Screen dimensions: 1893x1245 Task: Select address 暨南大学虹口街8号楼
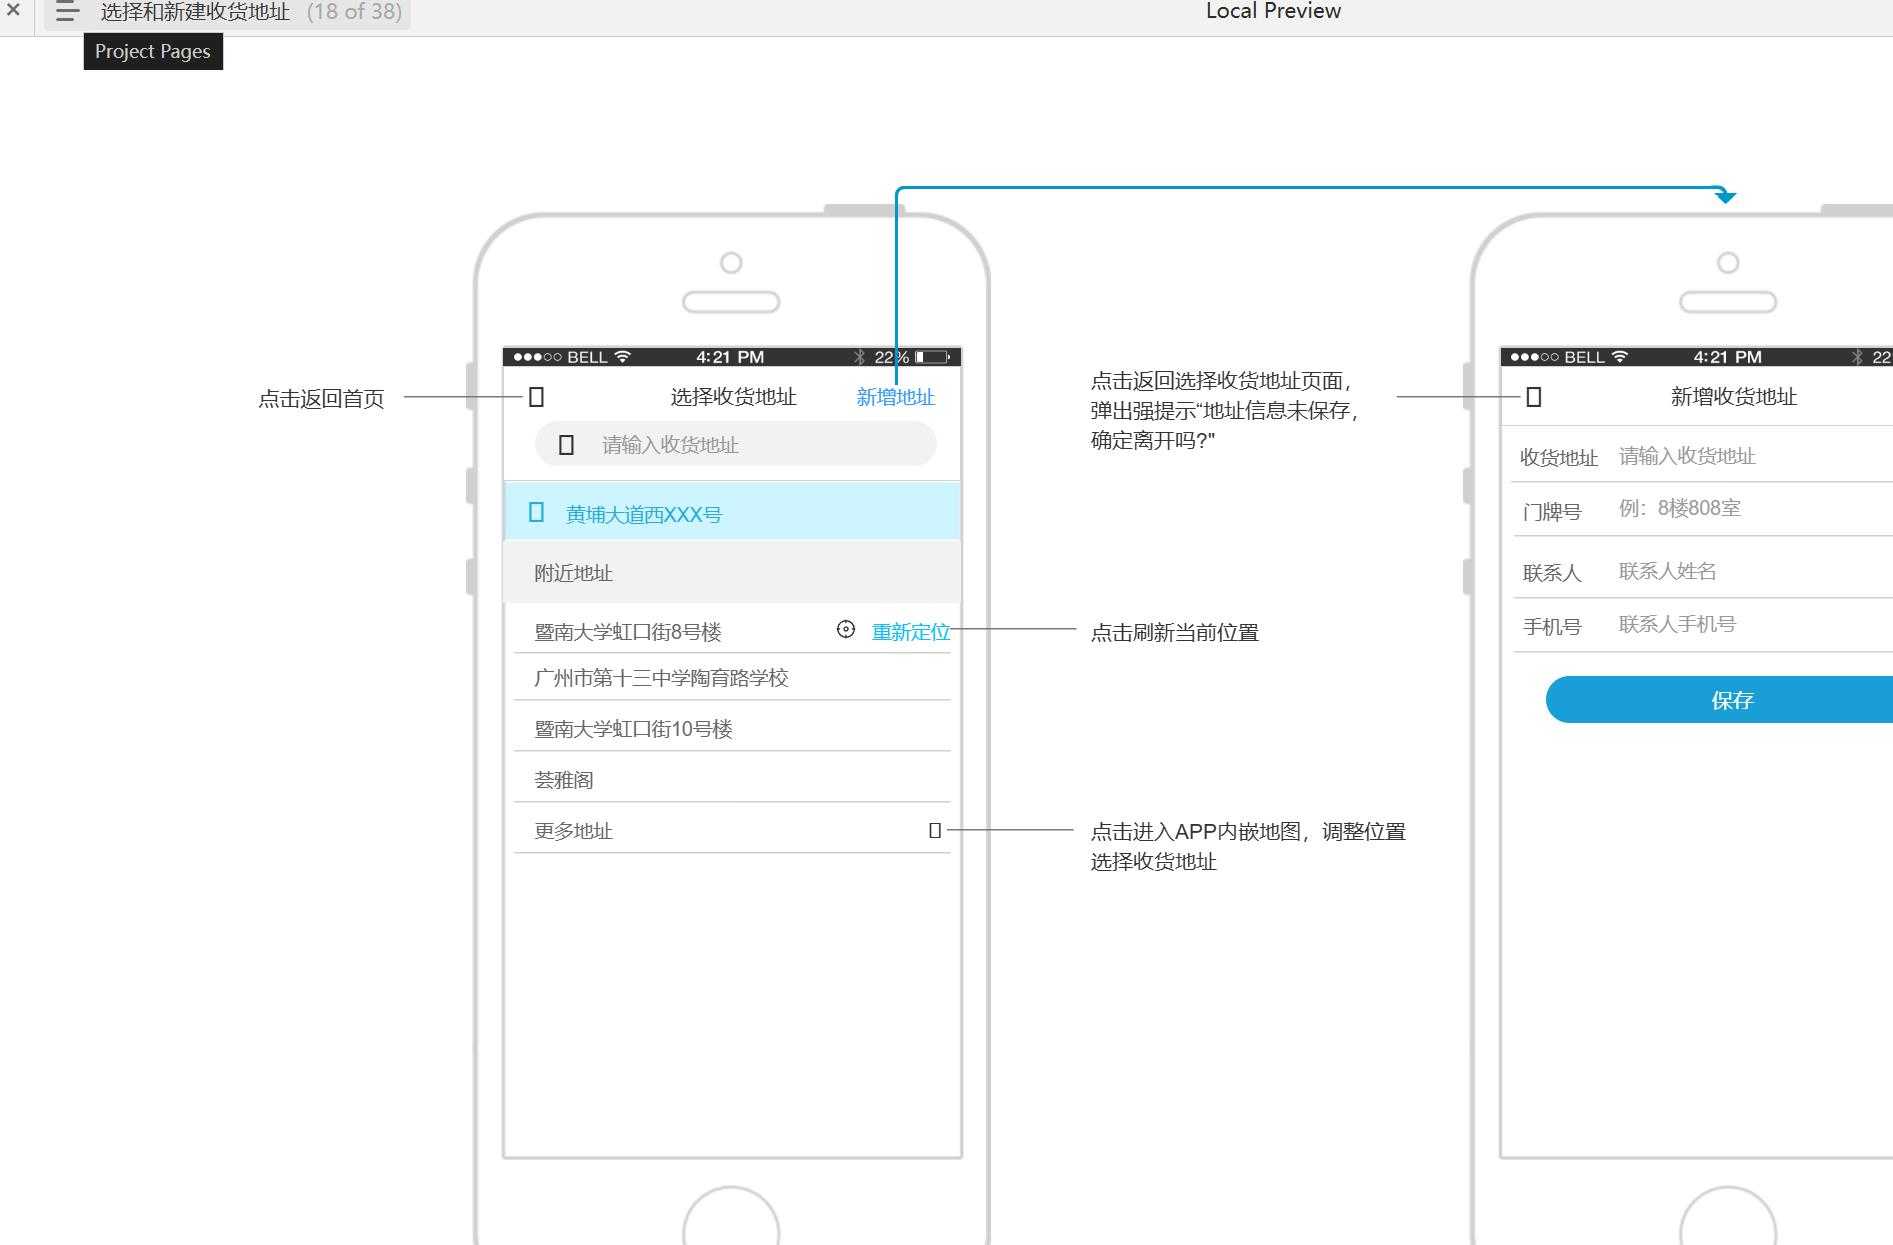628,632
